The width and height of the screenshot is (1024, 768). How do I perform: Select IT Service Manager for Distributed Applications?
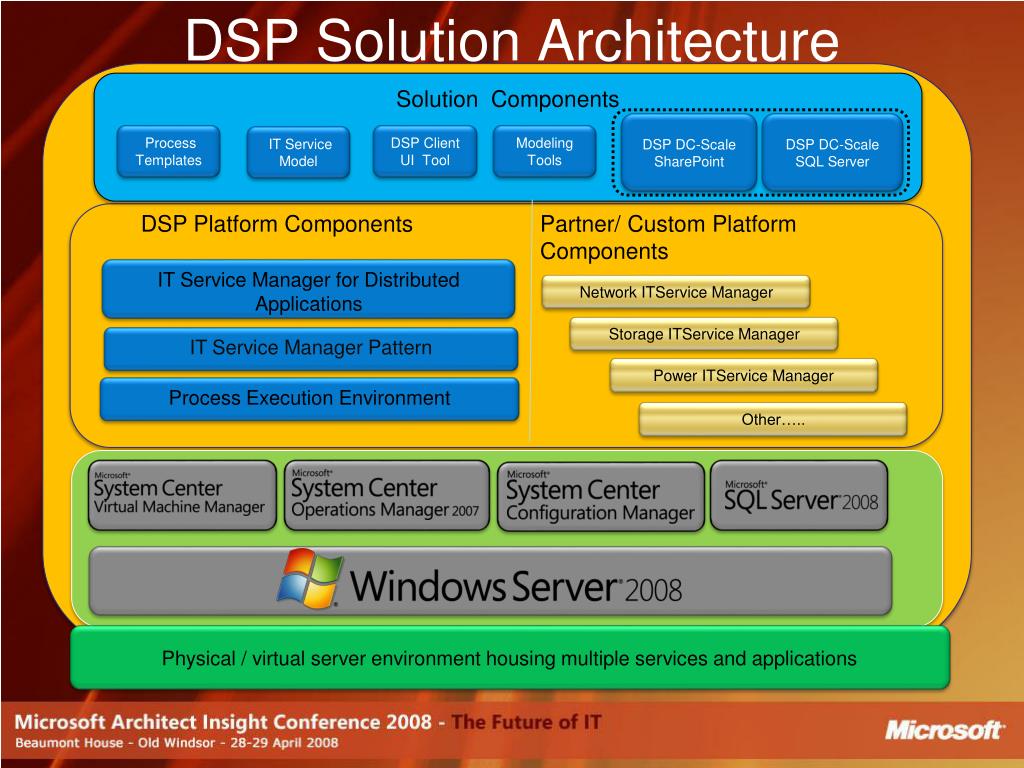308,289
